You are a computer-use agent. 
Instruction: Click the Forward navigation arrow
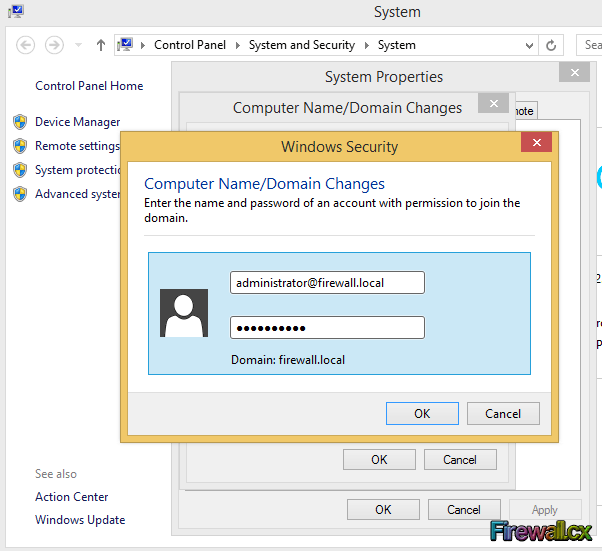(54, 45)
